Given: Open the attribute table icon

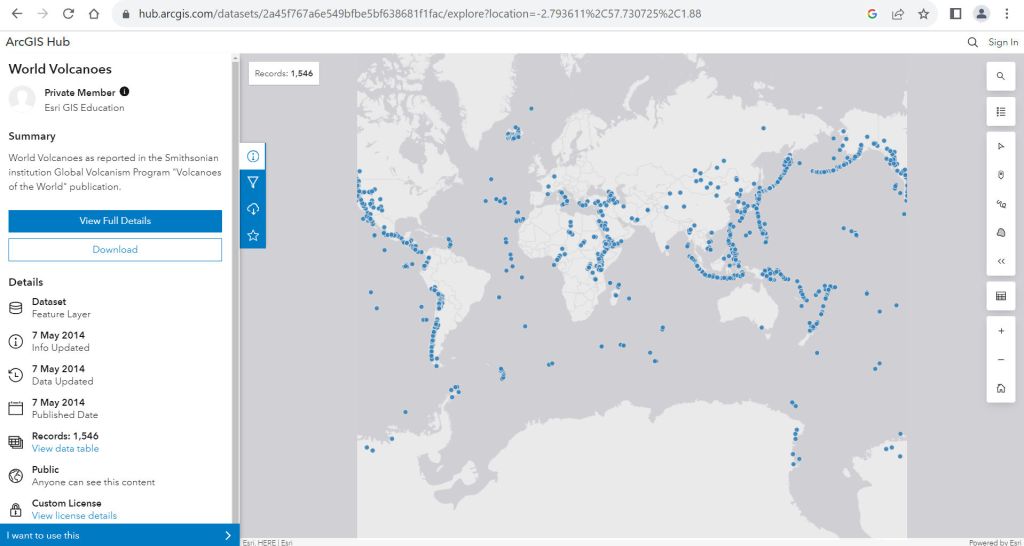Looking at the screenshot, I should click(x=1001, y=296).
